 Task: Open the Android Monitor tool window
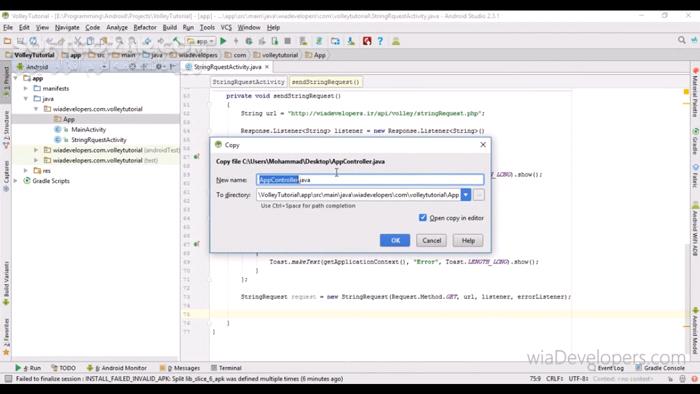pyautogui.click(x=117, y=368)
